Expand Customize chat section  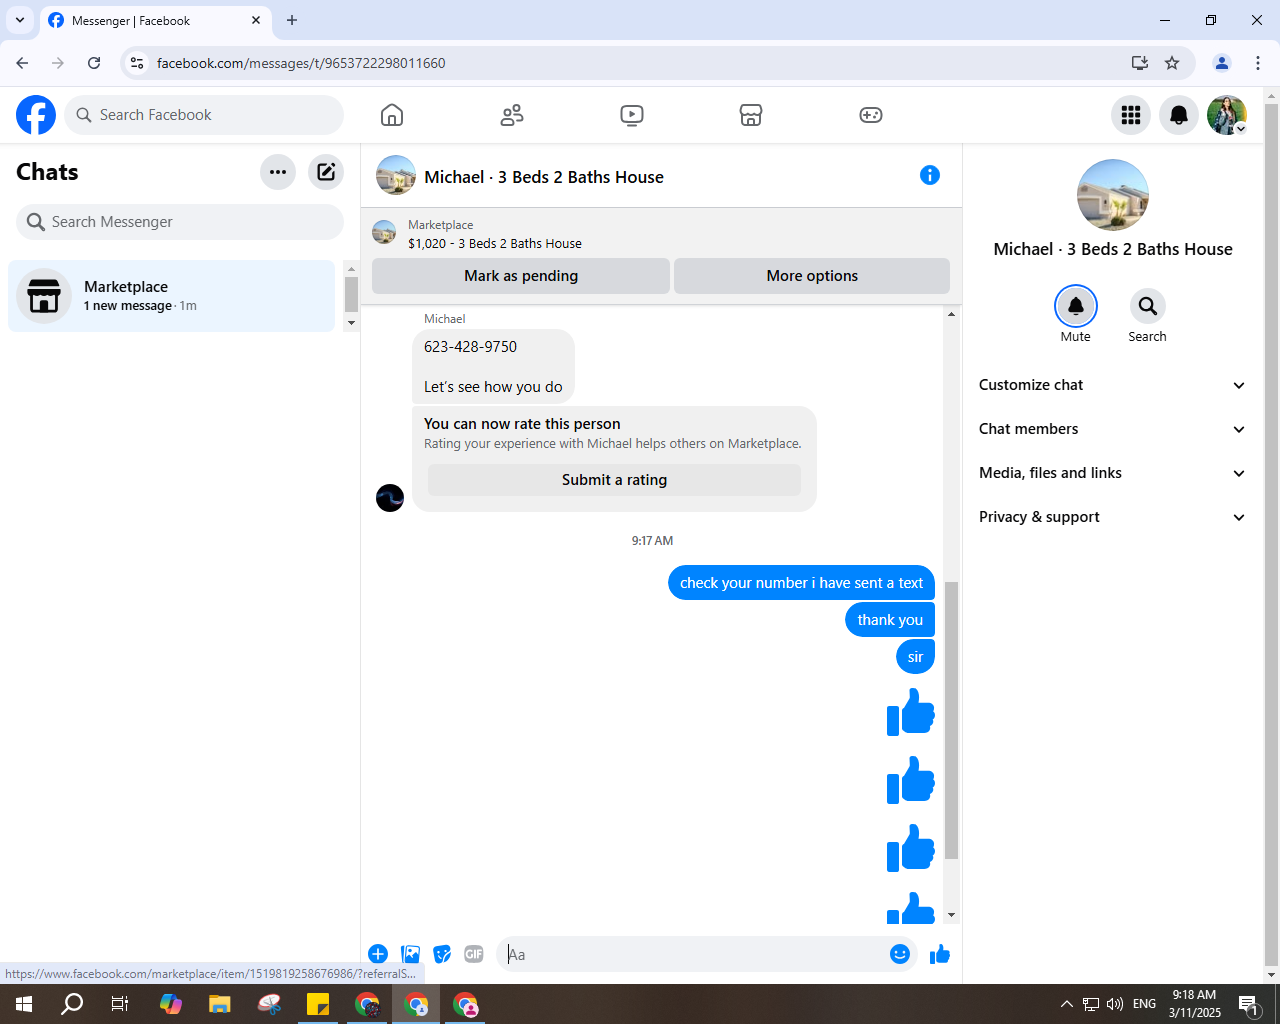tap(1113, 385)
